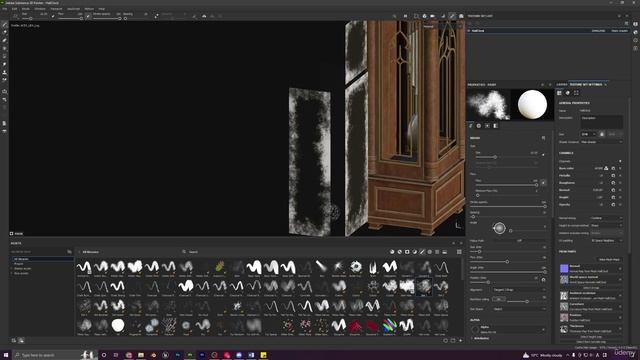640x360 pixels.
Task: Click the brush Angle dial
Action: [x=499, y=228]
